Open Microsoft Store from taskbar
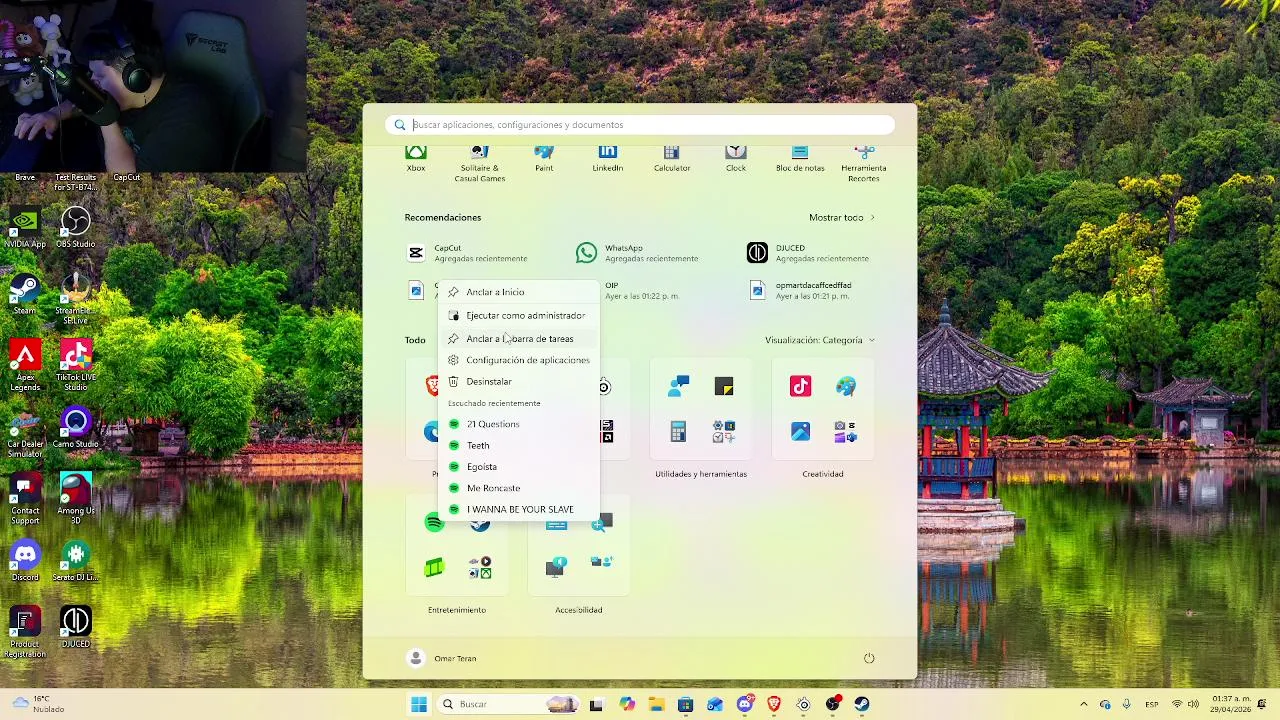The width and height of the screenshot is (1280, 720). click(685, 704)
